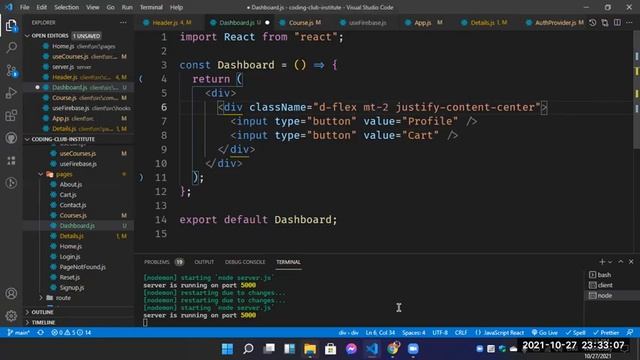Click the Spell status bar item
640x360 pixels.
click(576, 333)
